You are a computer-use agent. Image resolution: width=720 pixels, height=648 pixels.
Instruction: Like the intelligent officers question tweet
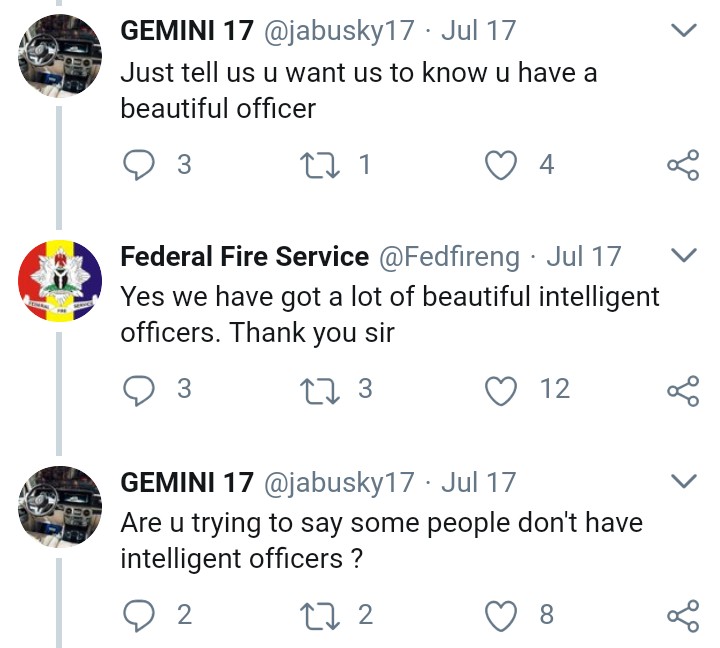pos(501,615)
